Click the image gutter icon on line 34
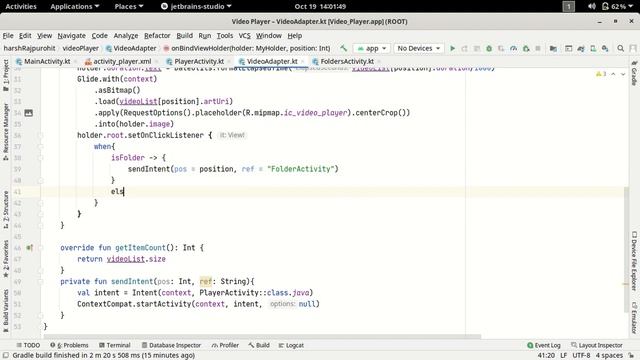This screenshot has width=640, height=360. coord(29,113)
